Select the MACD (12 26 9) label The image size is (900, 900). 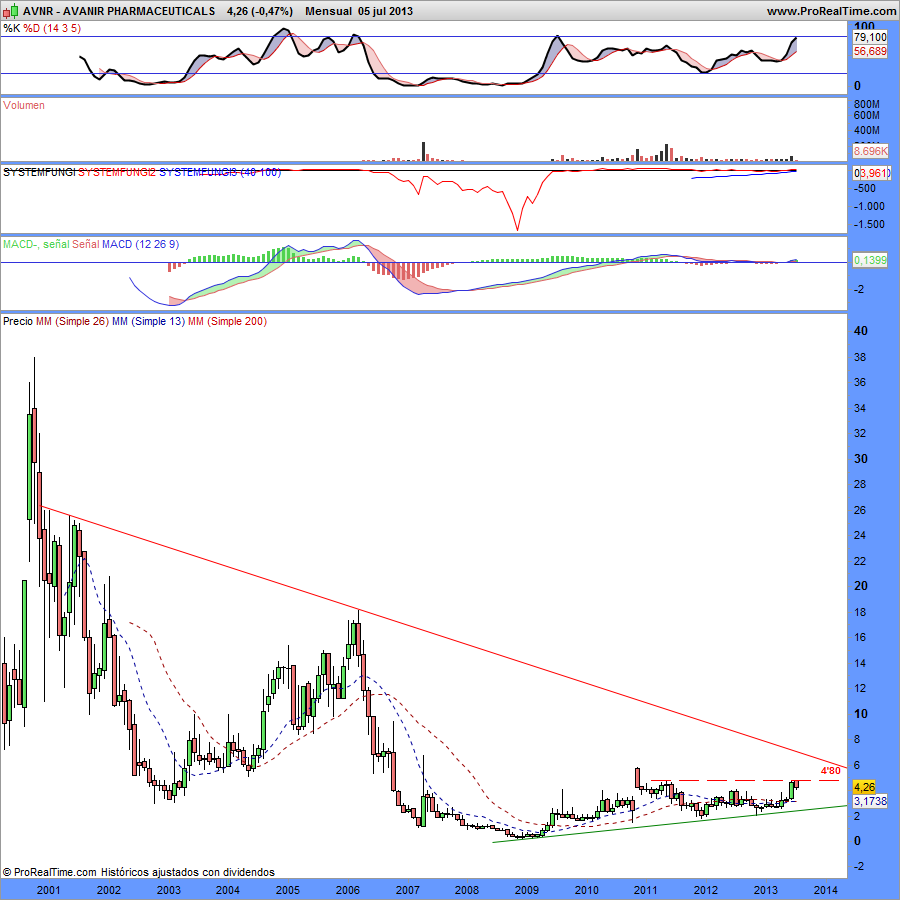pos(140,244)
